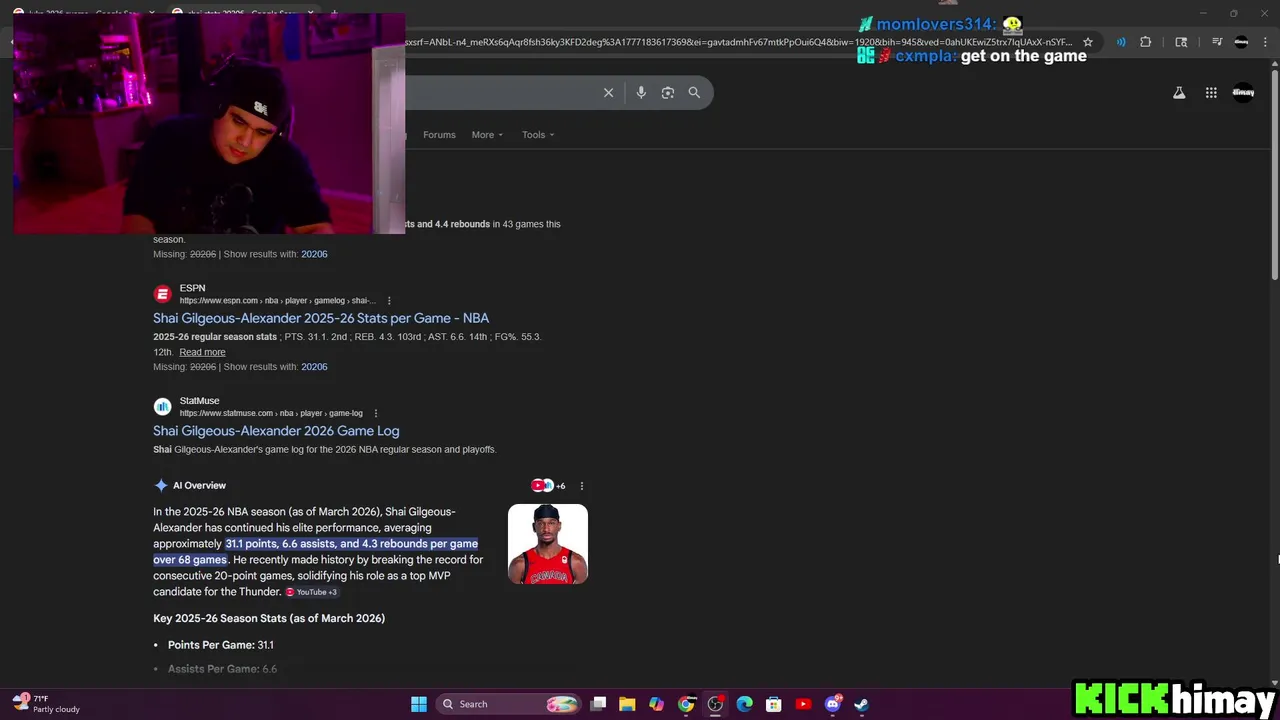Open the Chrome three-dot menu
1280x720 pixels.
[x=1263, y=42]
